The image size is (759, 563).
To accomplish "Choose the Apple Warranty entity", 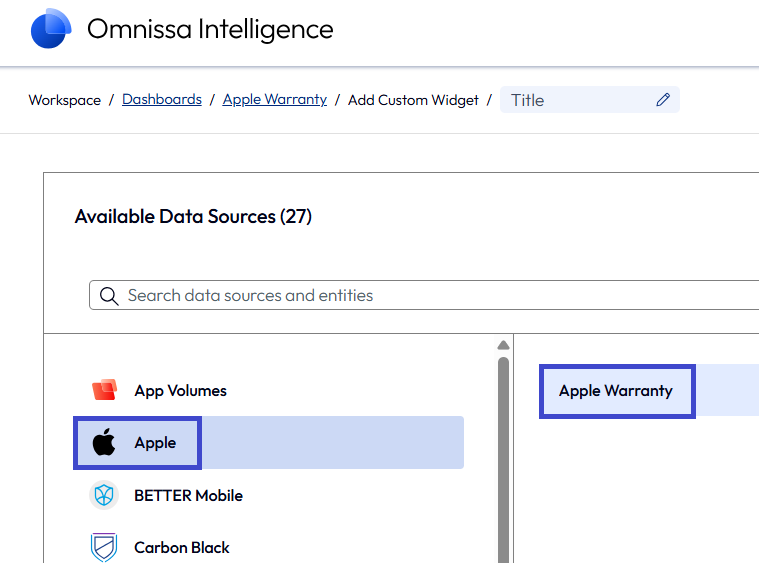I will (x=617, y=391).
